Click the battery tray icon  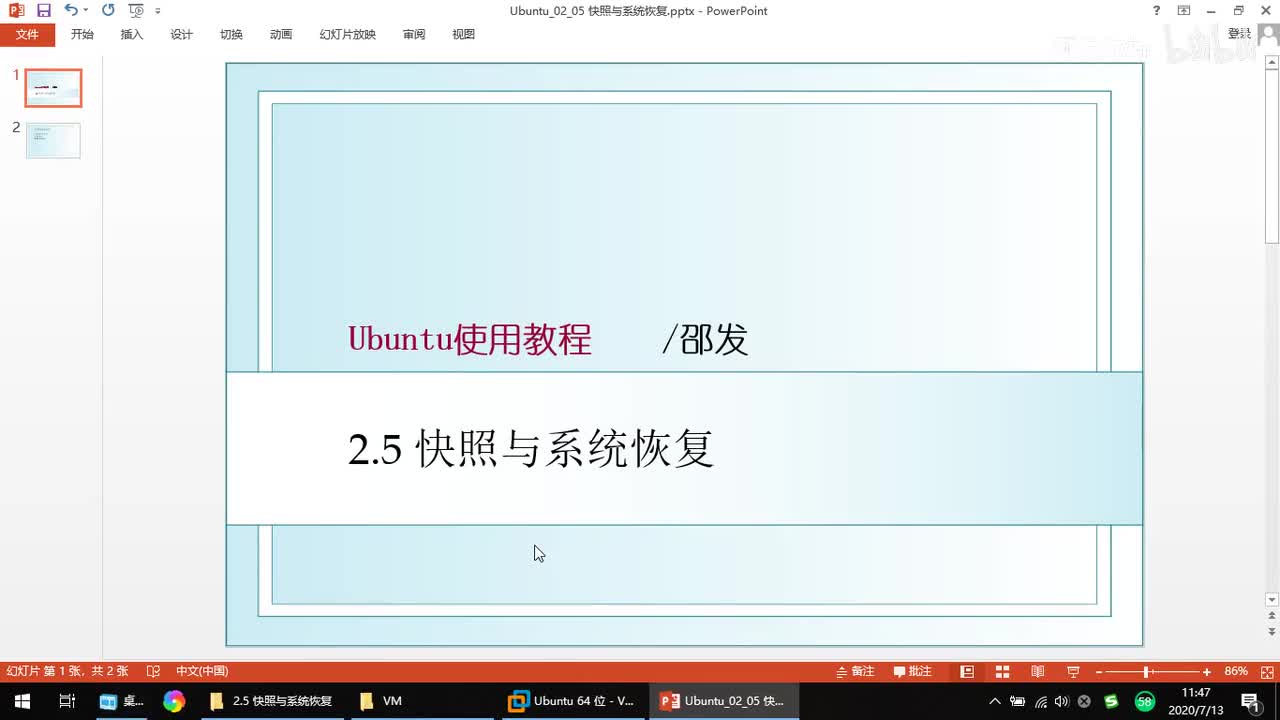point(1018,701)
